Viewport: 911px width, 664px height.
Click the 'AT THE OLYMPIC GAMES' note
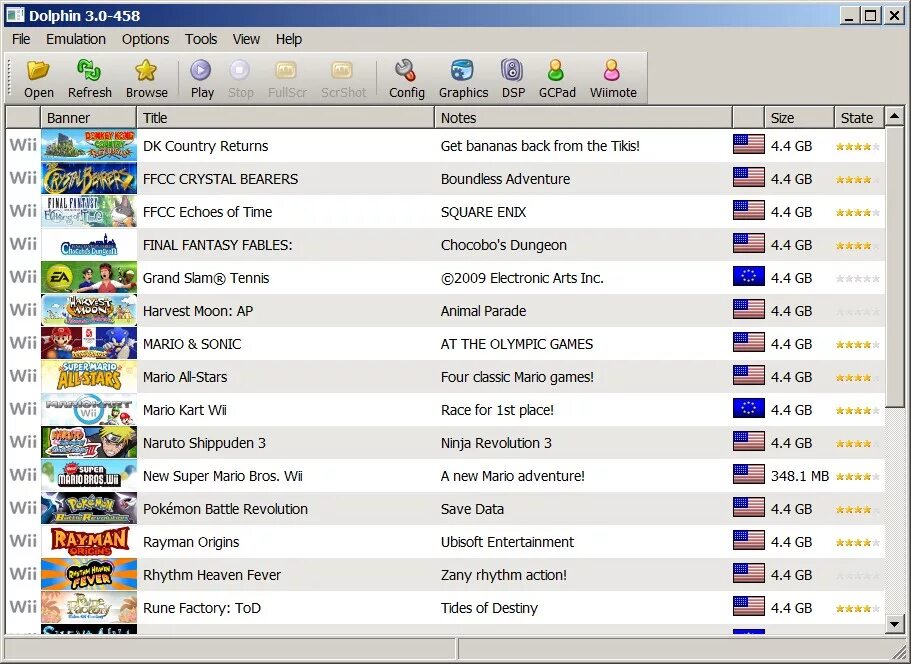(x=517, y=344)
